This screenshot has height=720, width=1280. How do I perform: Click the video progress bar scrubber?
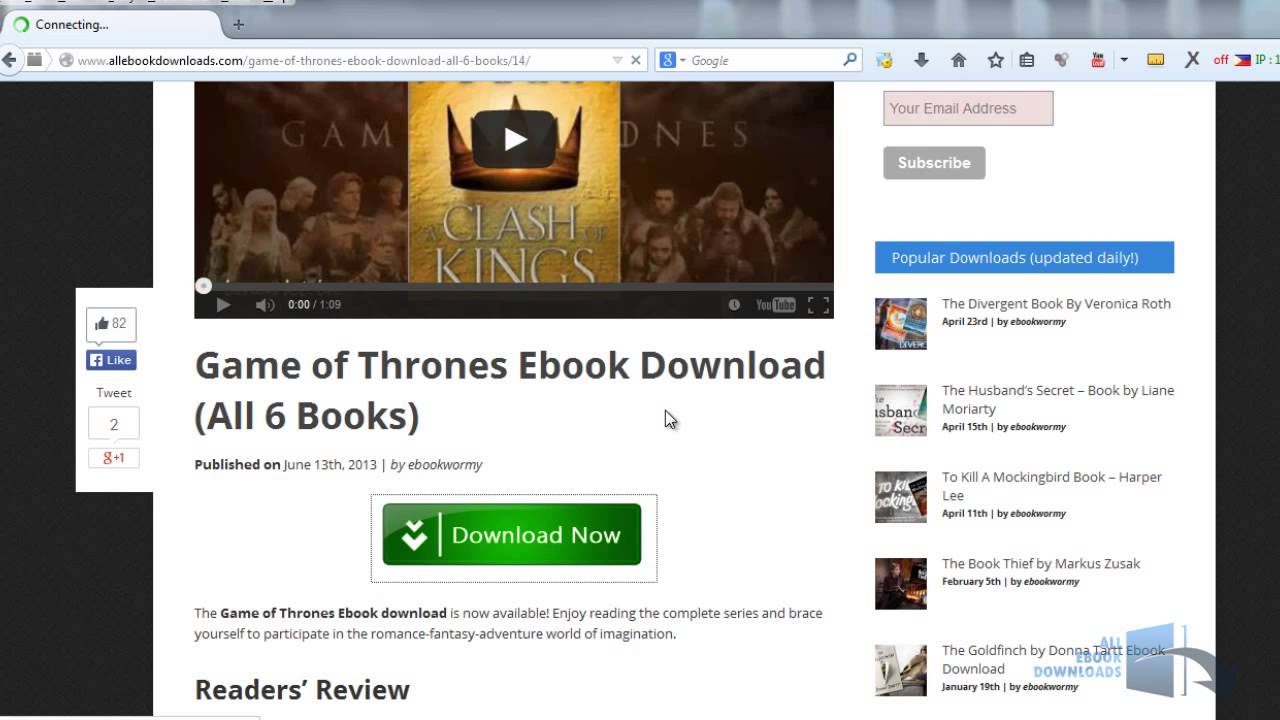(x=203, y=286)
